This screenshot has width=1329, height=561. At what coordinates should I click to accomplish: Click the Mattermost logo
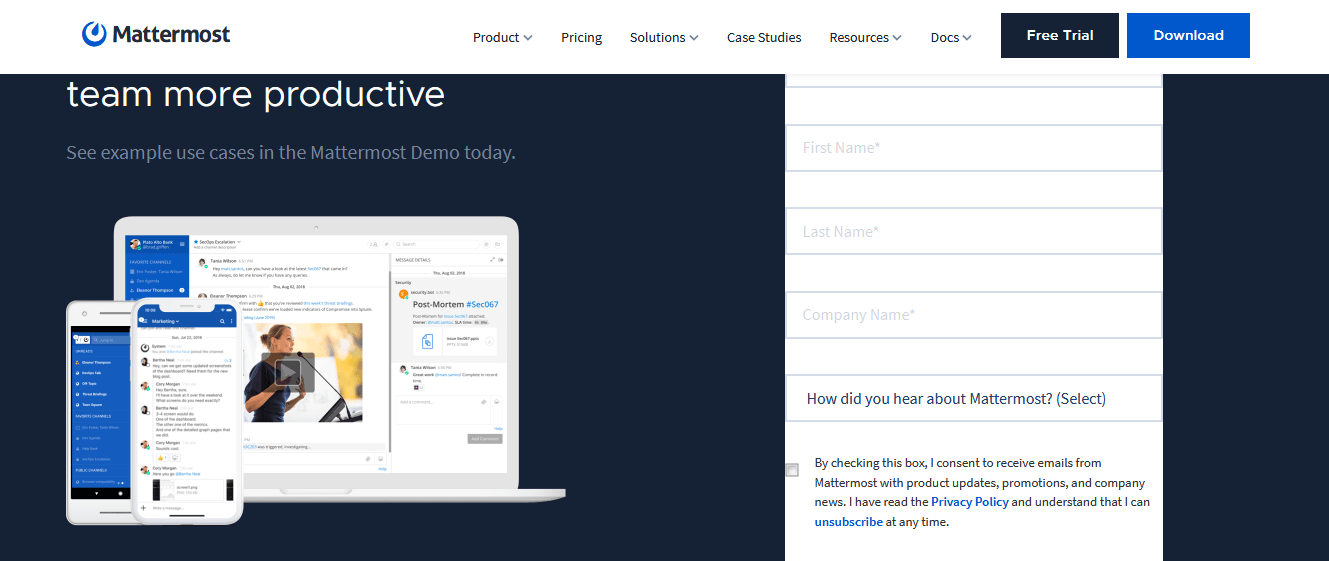pos(156,35)
